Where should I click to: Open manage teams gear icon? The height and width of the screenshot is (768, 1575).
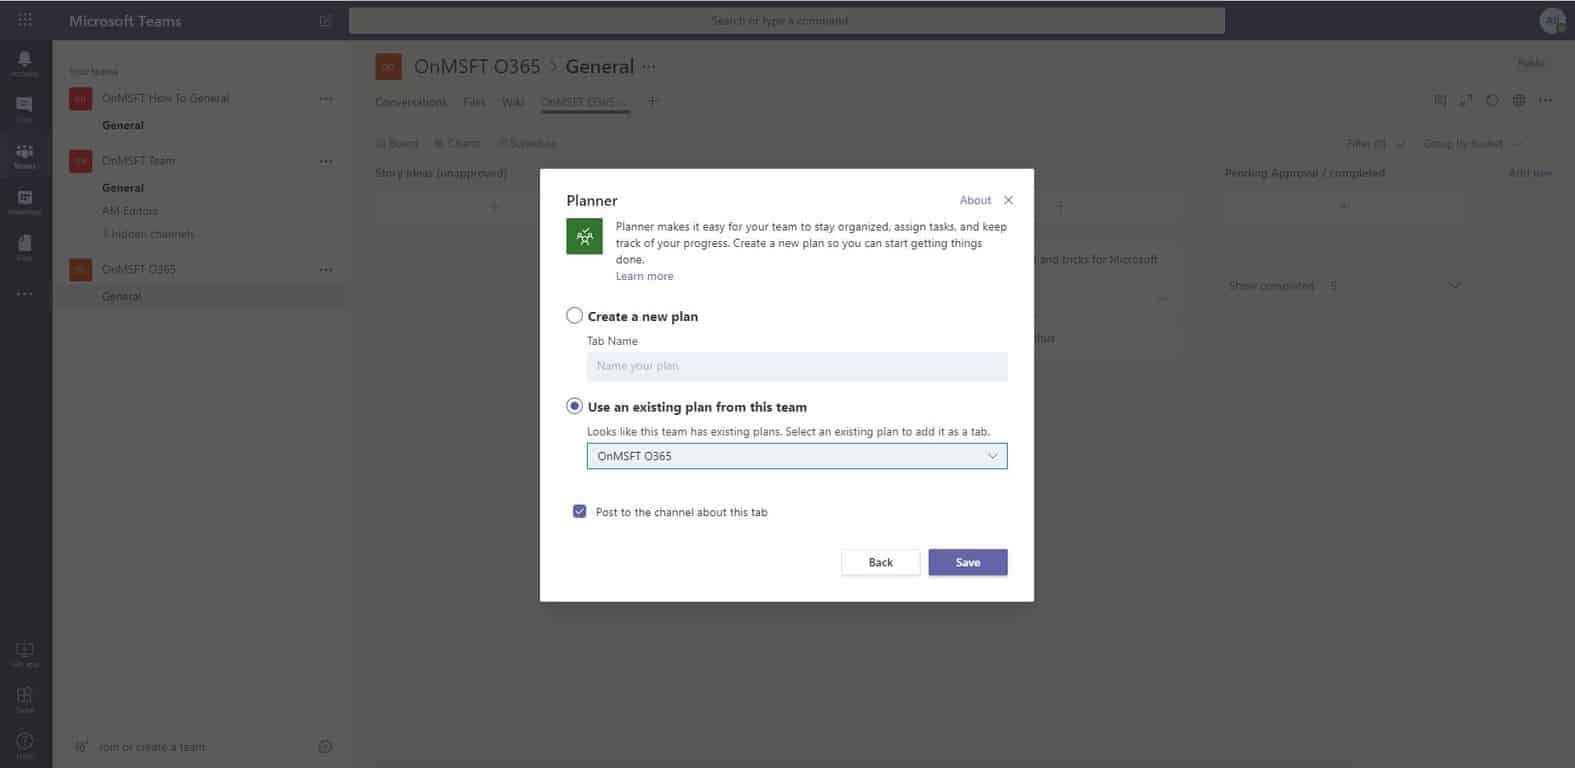coord(325,746)
